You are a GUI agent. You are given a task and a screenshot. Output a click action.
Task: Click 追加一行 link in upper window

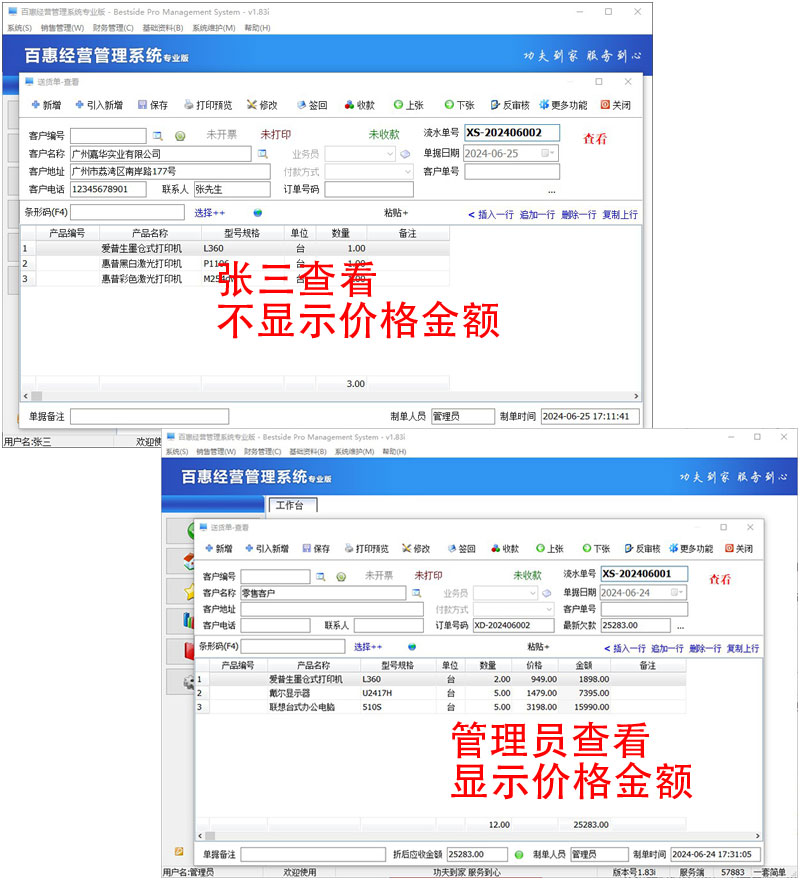tap(537, 214)
